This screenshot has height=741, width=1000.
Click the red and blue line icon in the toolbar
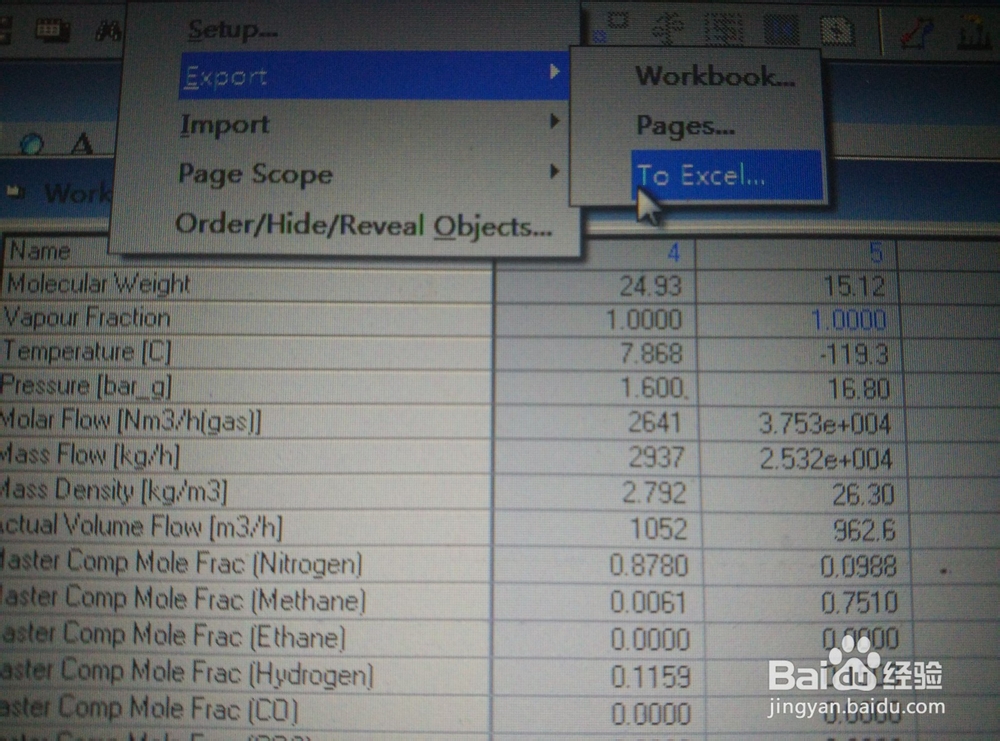(916, 33)
